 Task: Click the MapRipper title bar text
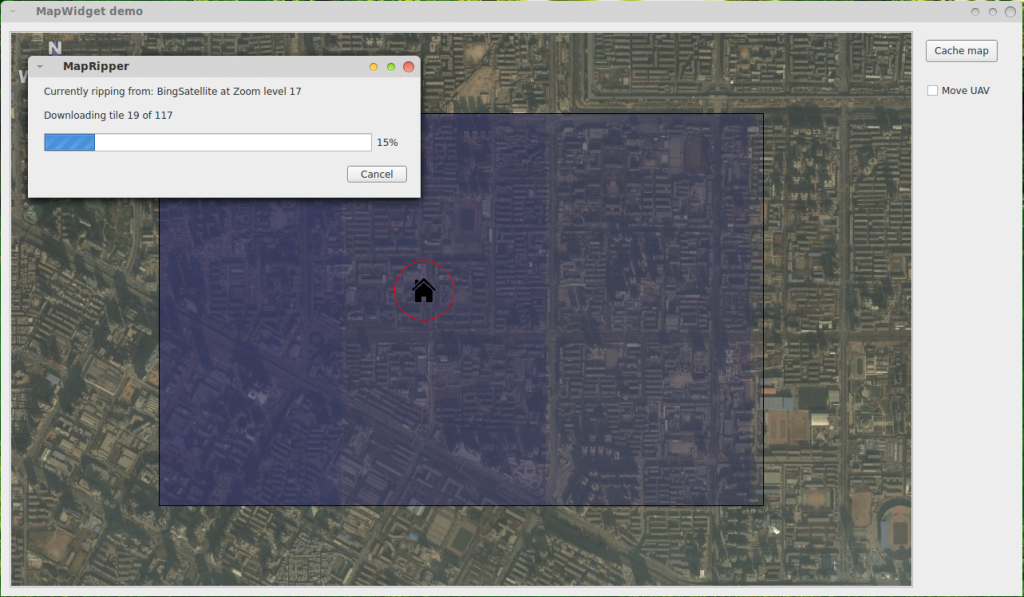(96, 67)
